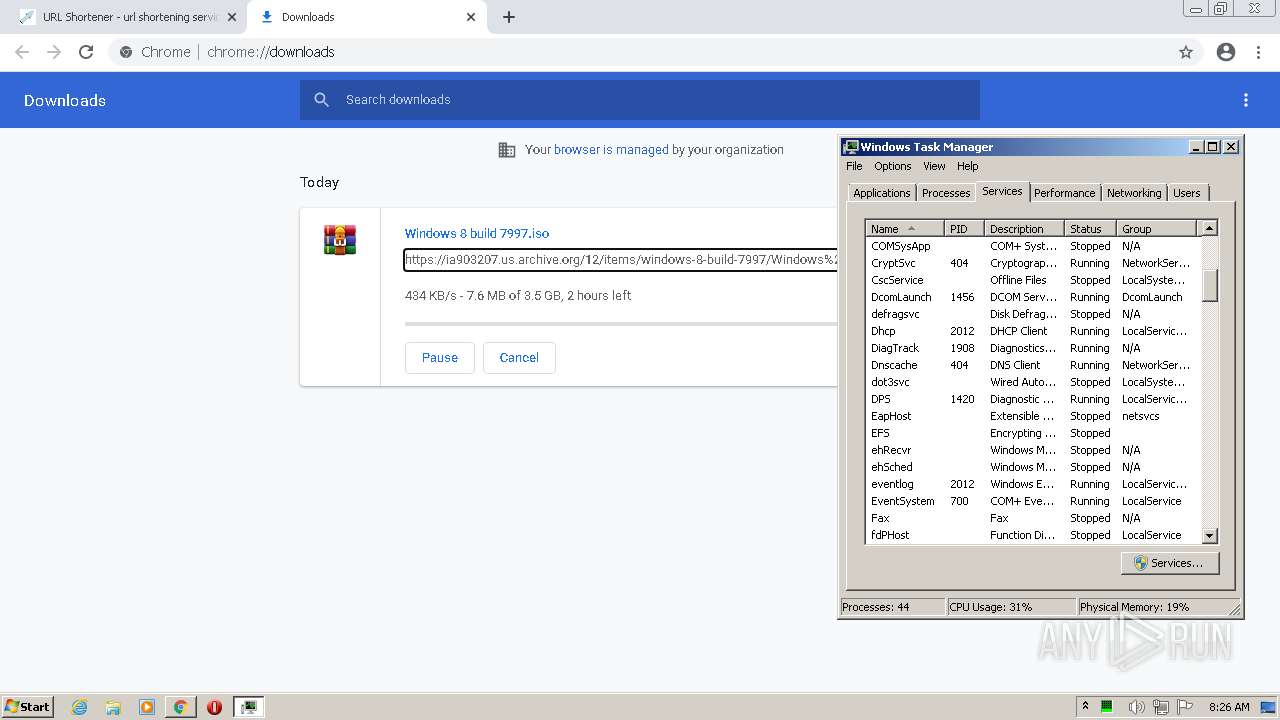This screenshot has height=720, width=1280.
Task: Open Chrome's three-dot main menu
Action: coord(1258,52)
